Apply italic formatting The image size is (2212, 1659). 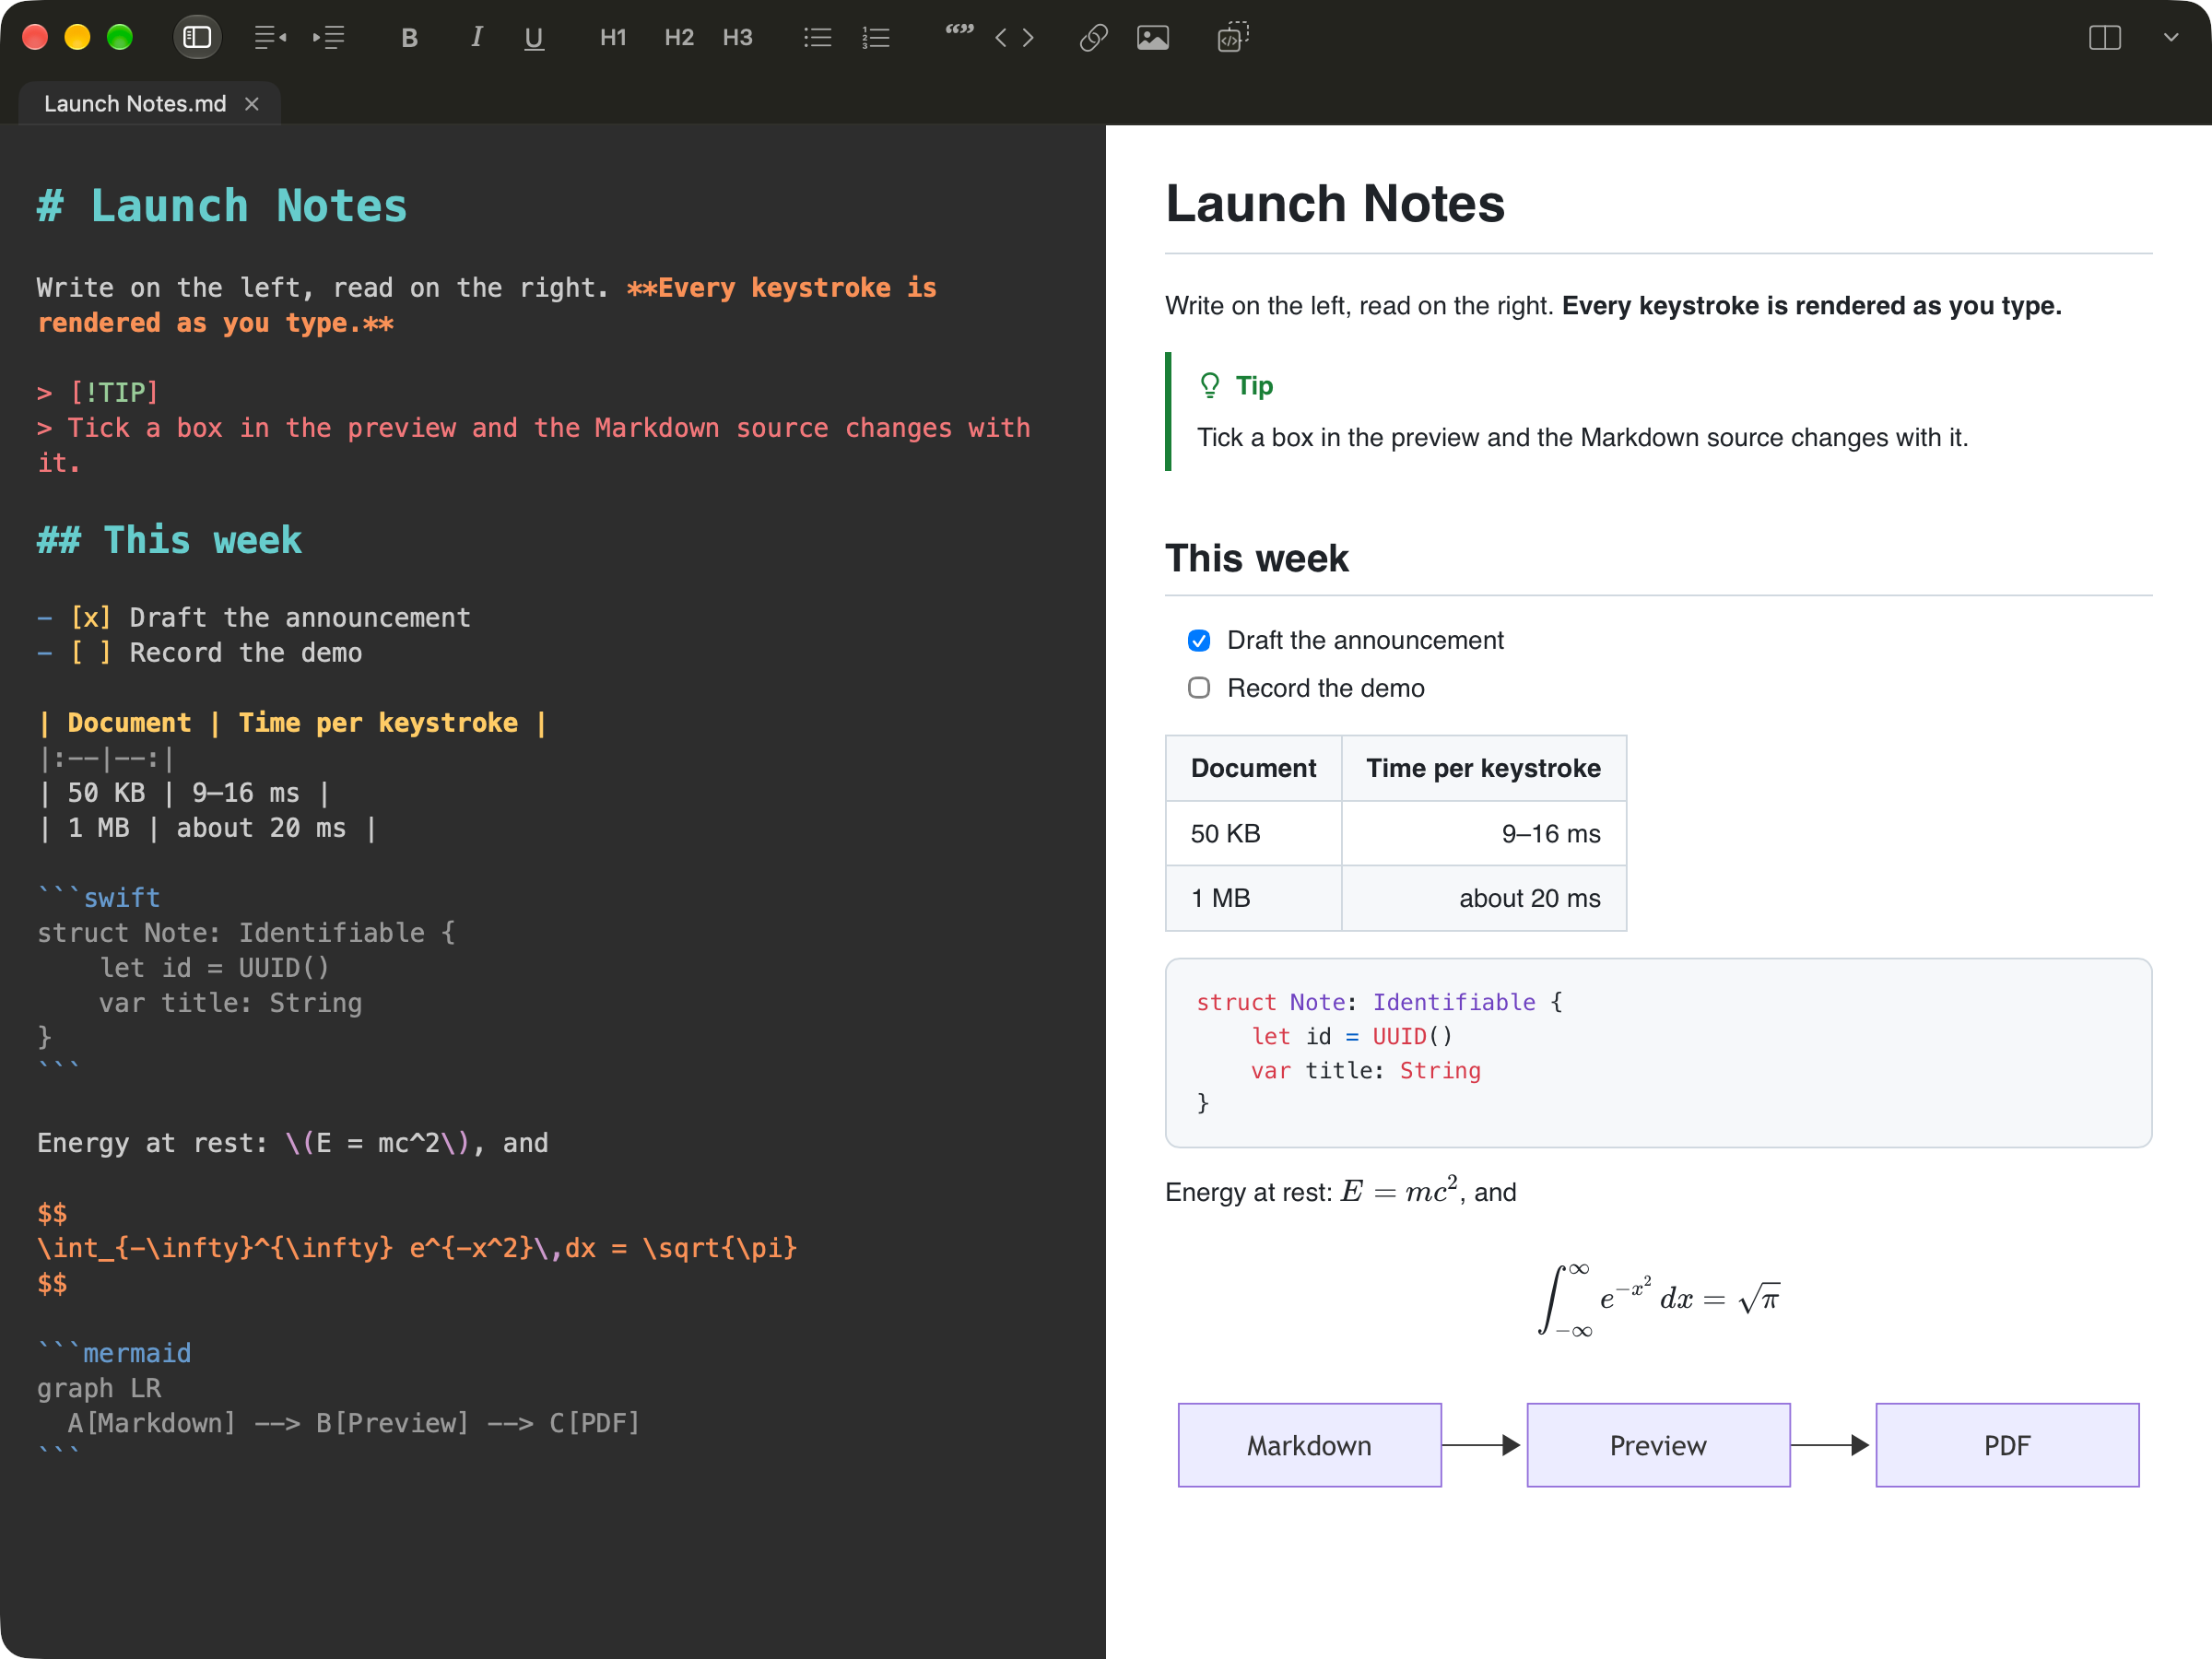(477, 38)
